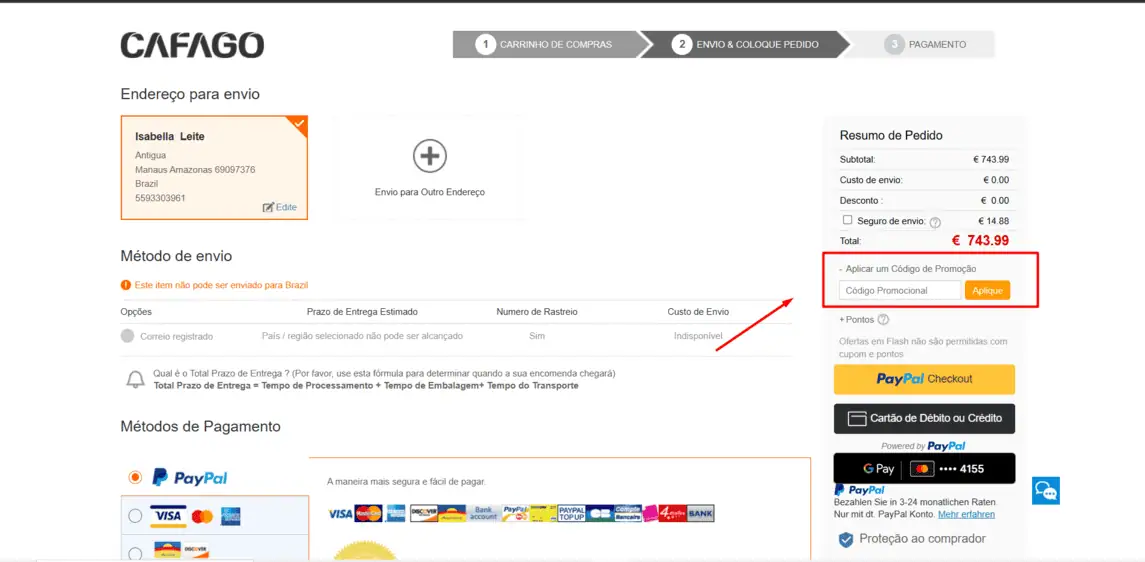
Task: Open the Mehr erfahren link
Action: [966, 515]
